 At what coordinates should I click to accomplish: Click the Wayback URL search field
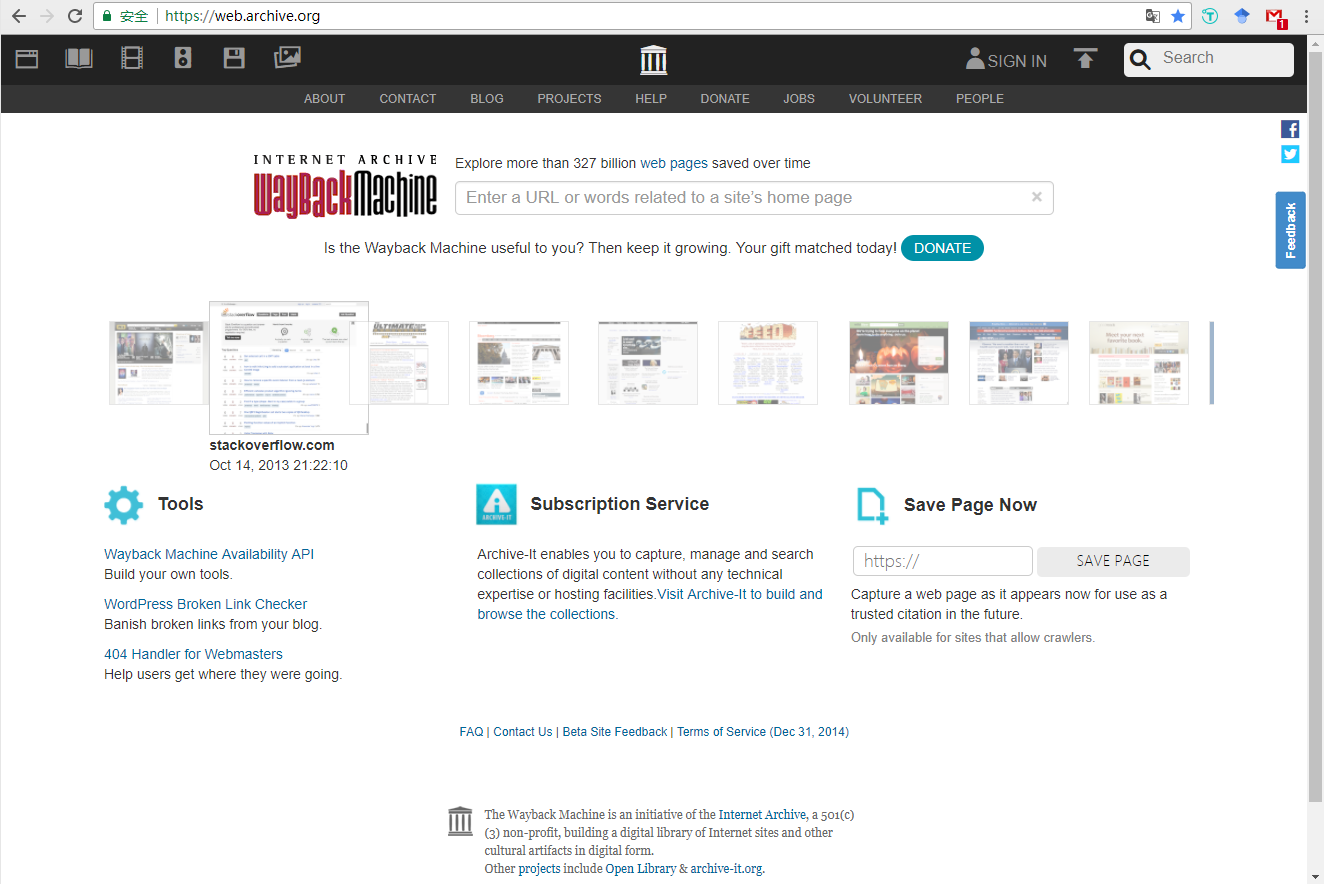(754, 198)
